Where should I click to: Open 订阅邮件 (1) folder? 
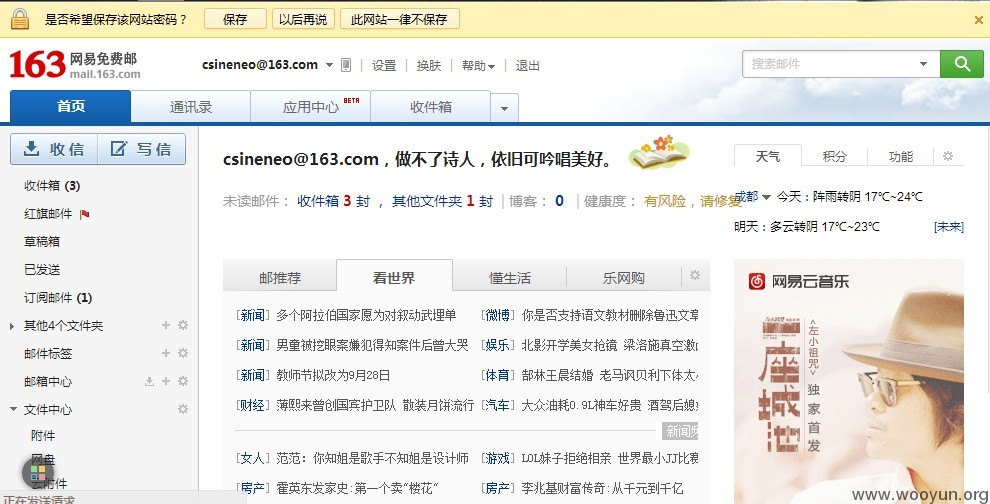[58, 297]
